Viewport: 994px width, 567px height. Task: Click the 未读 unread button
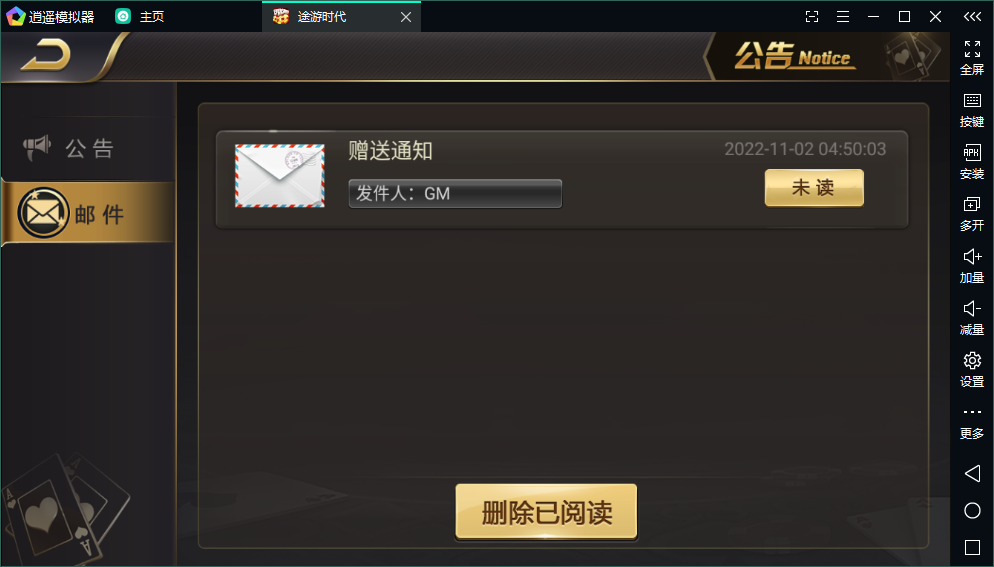click(x=814, y=188)
